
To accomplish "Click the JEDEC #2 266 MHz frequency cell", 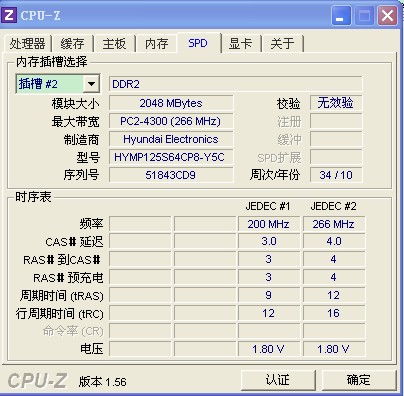I will point(334,224).
